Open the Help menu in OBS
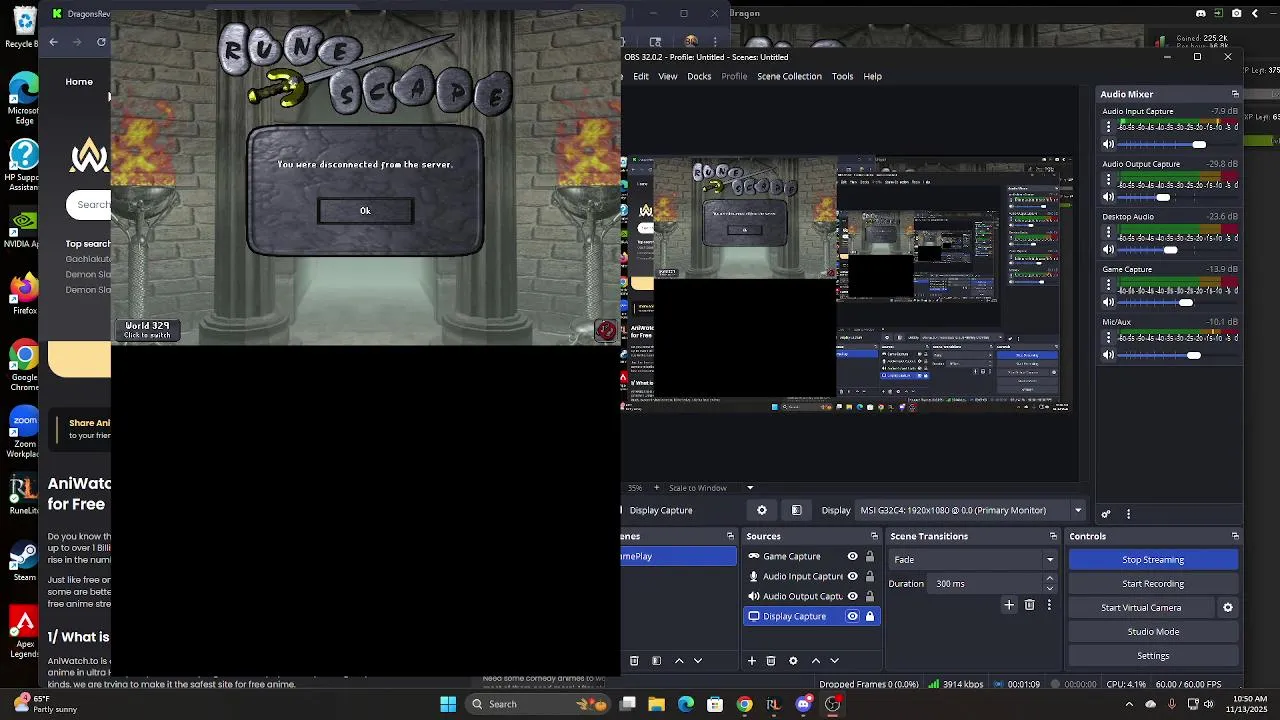Screen dimensions: 1280x720 tap(873, 76)
